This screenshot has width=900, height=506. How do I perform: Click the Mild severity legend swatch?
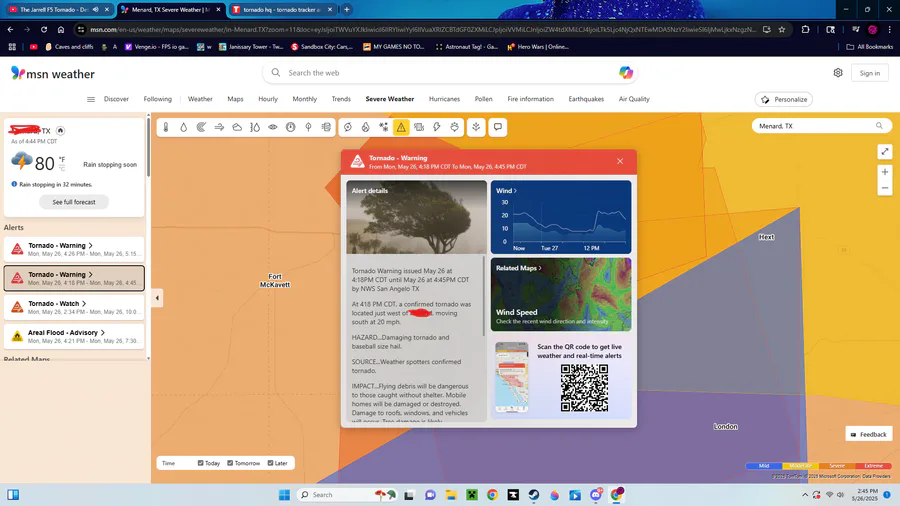pyautogui.click(x=764, y=466)
